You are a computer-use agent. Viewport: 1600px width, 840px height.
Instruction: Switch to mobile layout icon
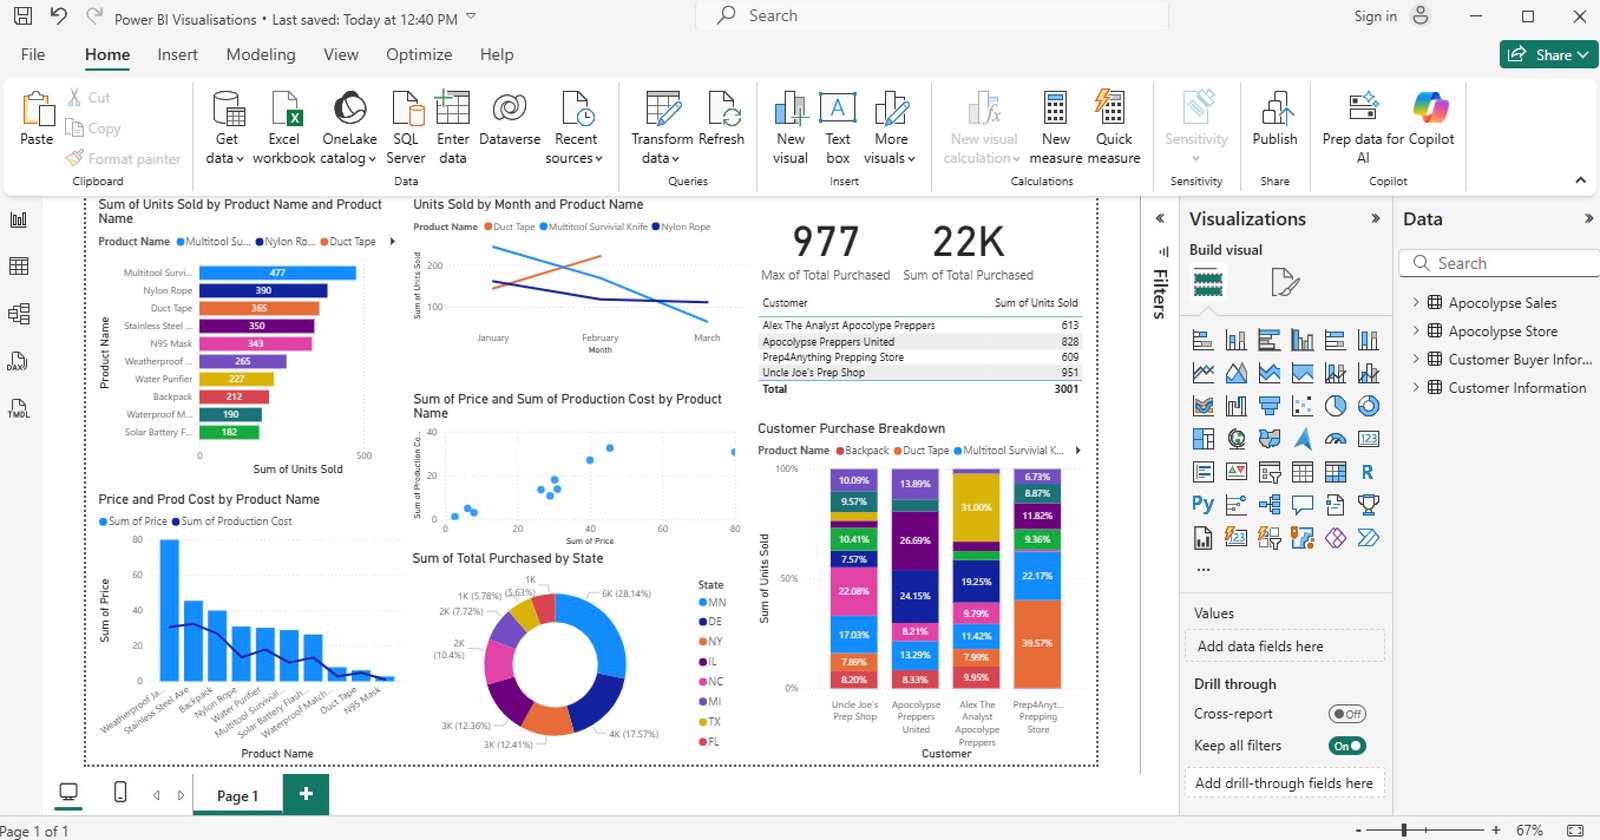click(x=120, y=793)
